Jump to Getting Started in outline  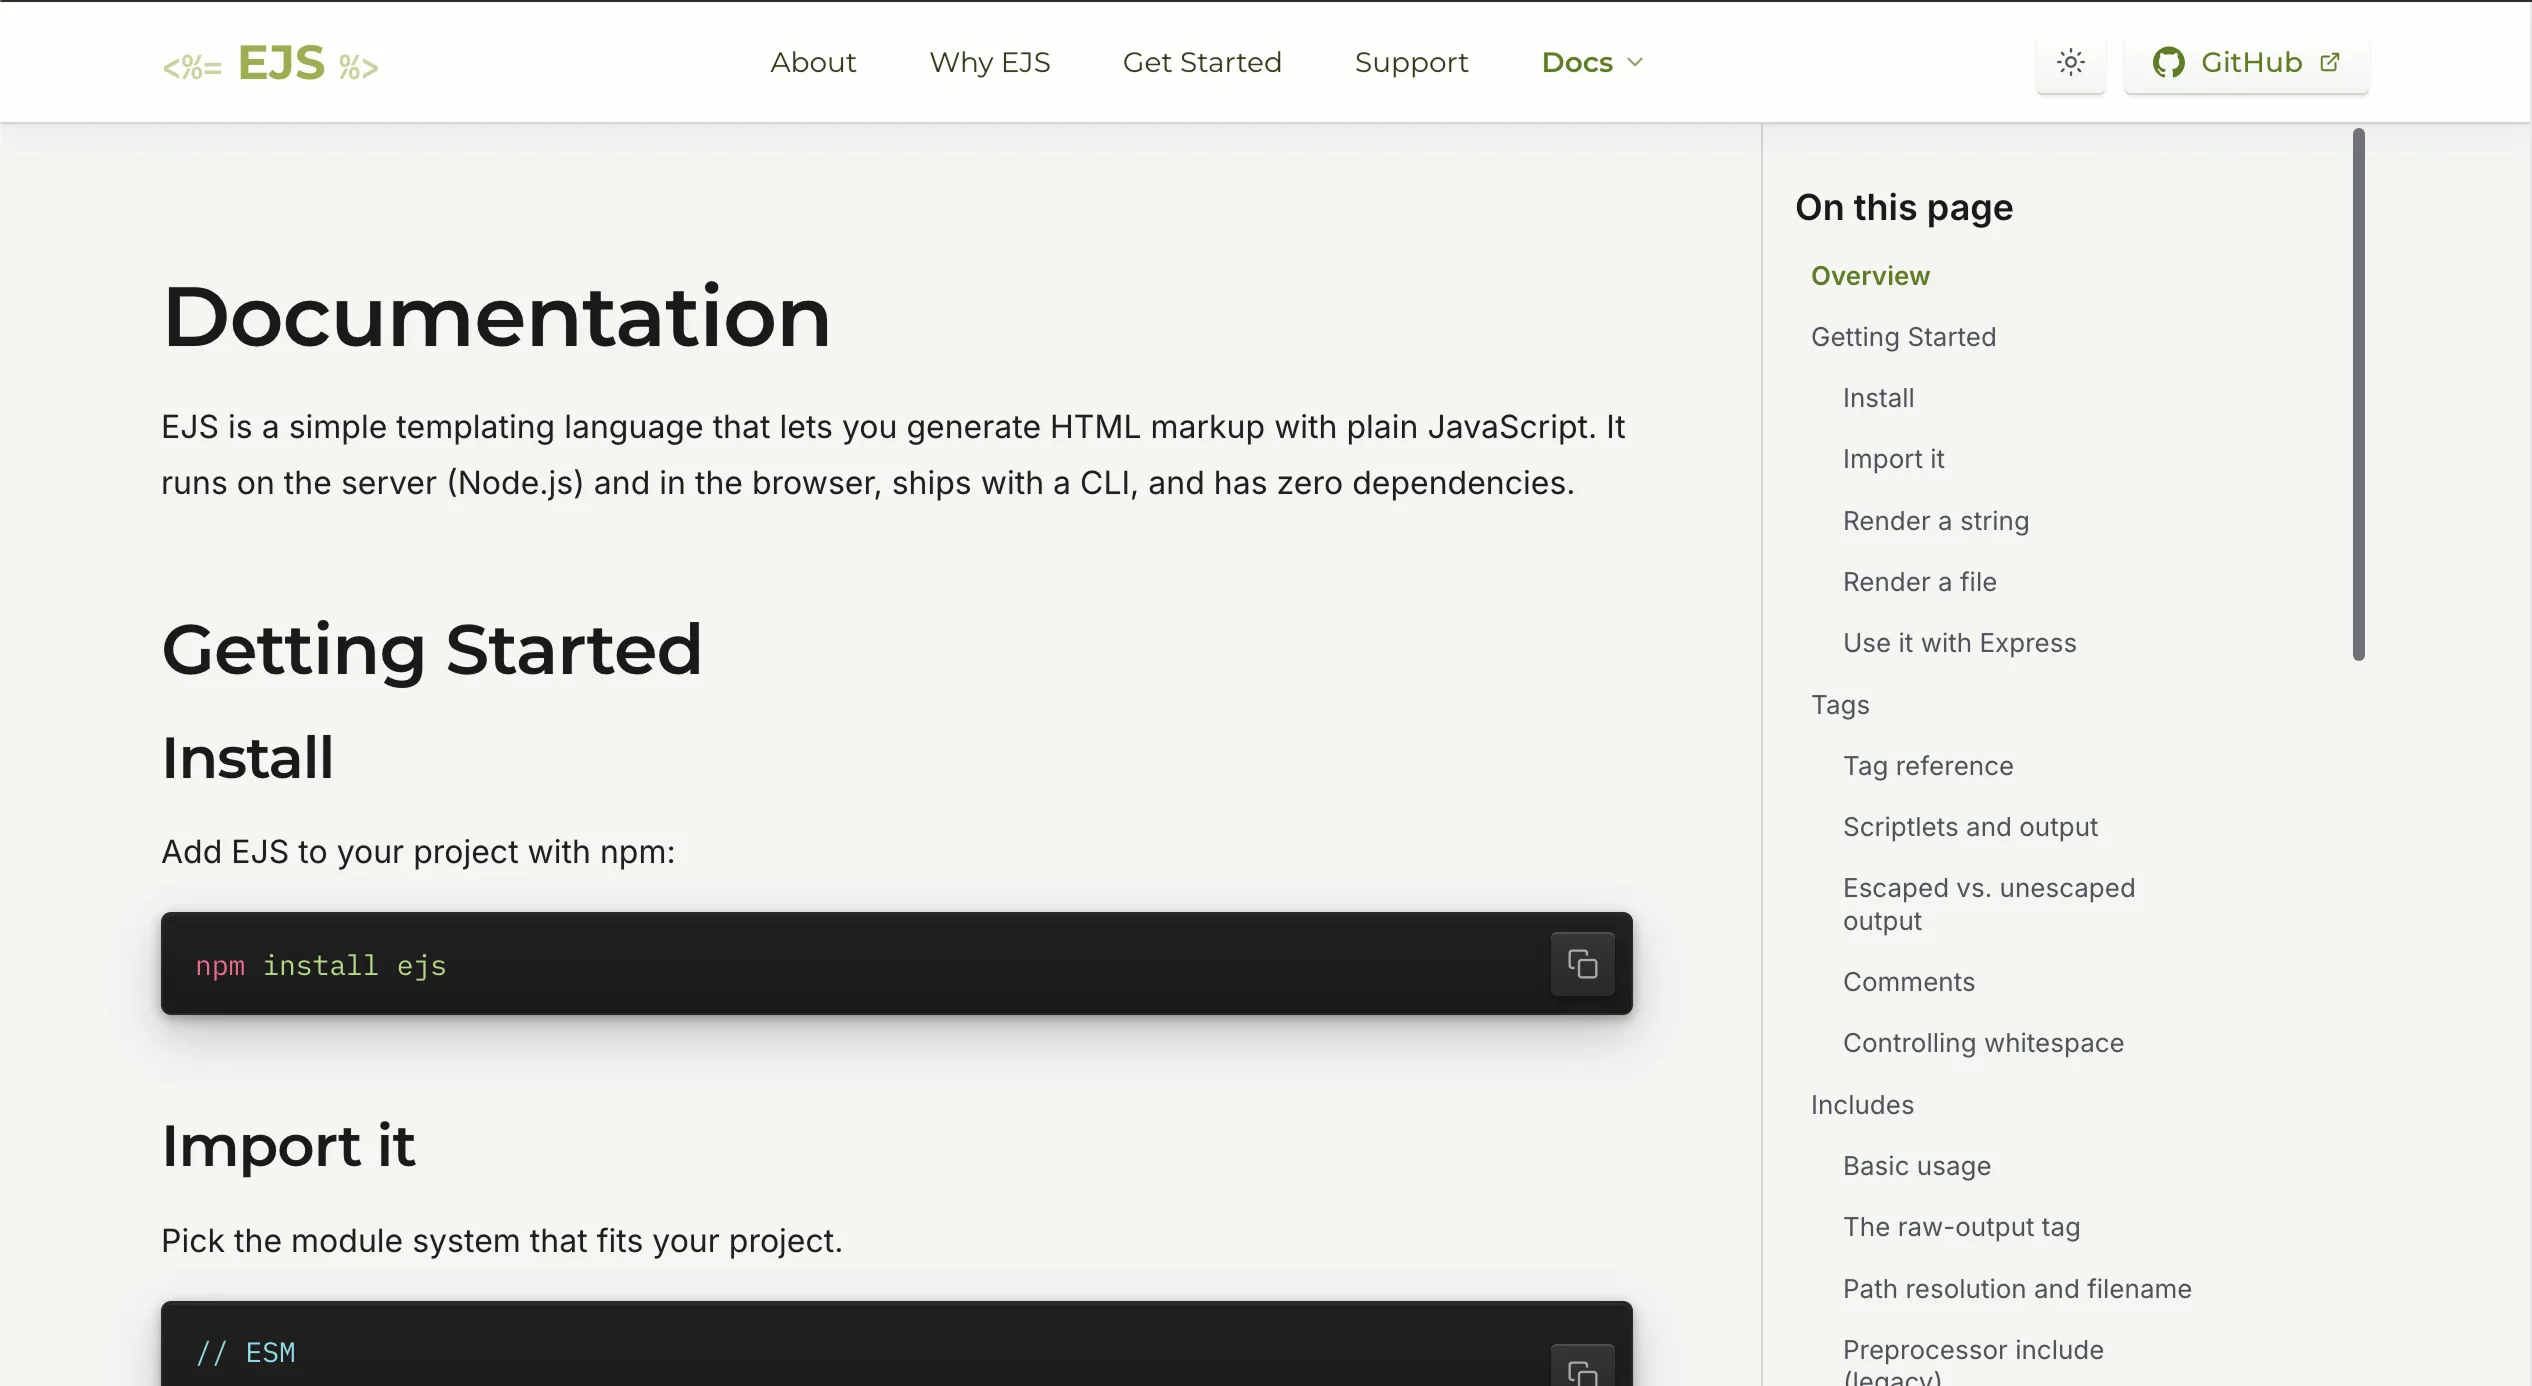(x=1903, y=337)
